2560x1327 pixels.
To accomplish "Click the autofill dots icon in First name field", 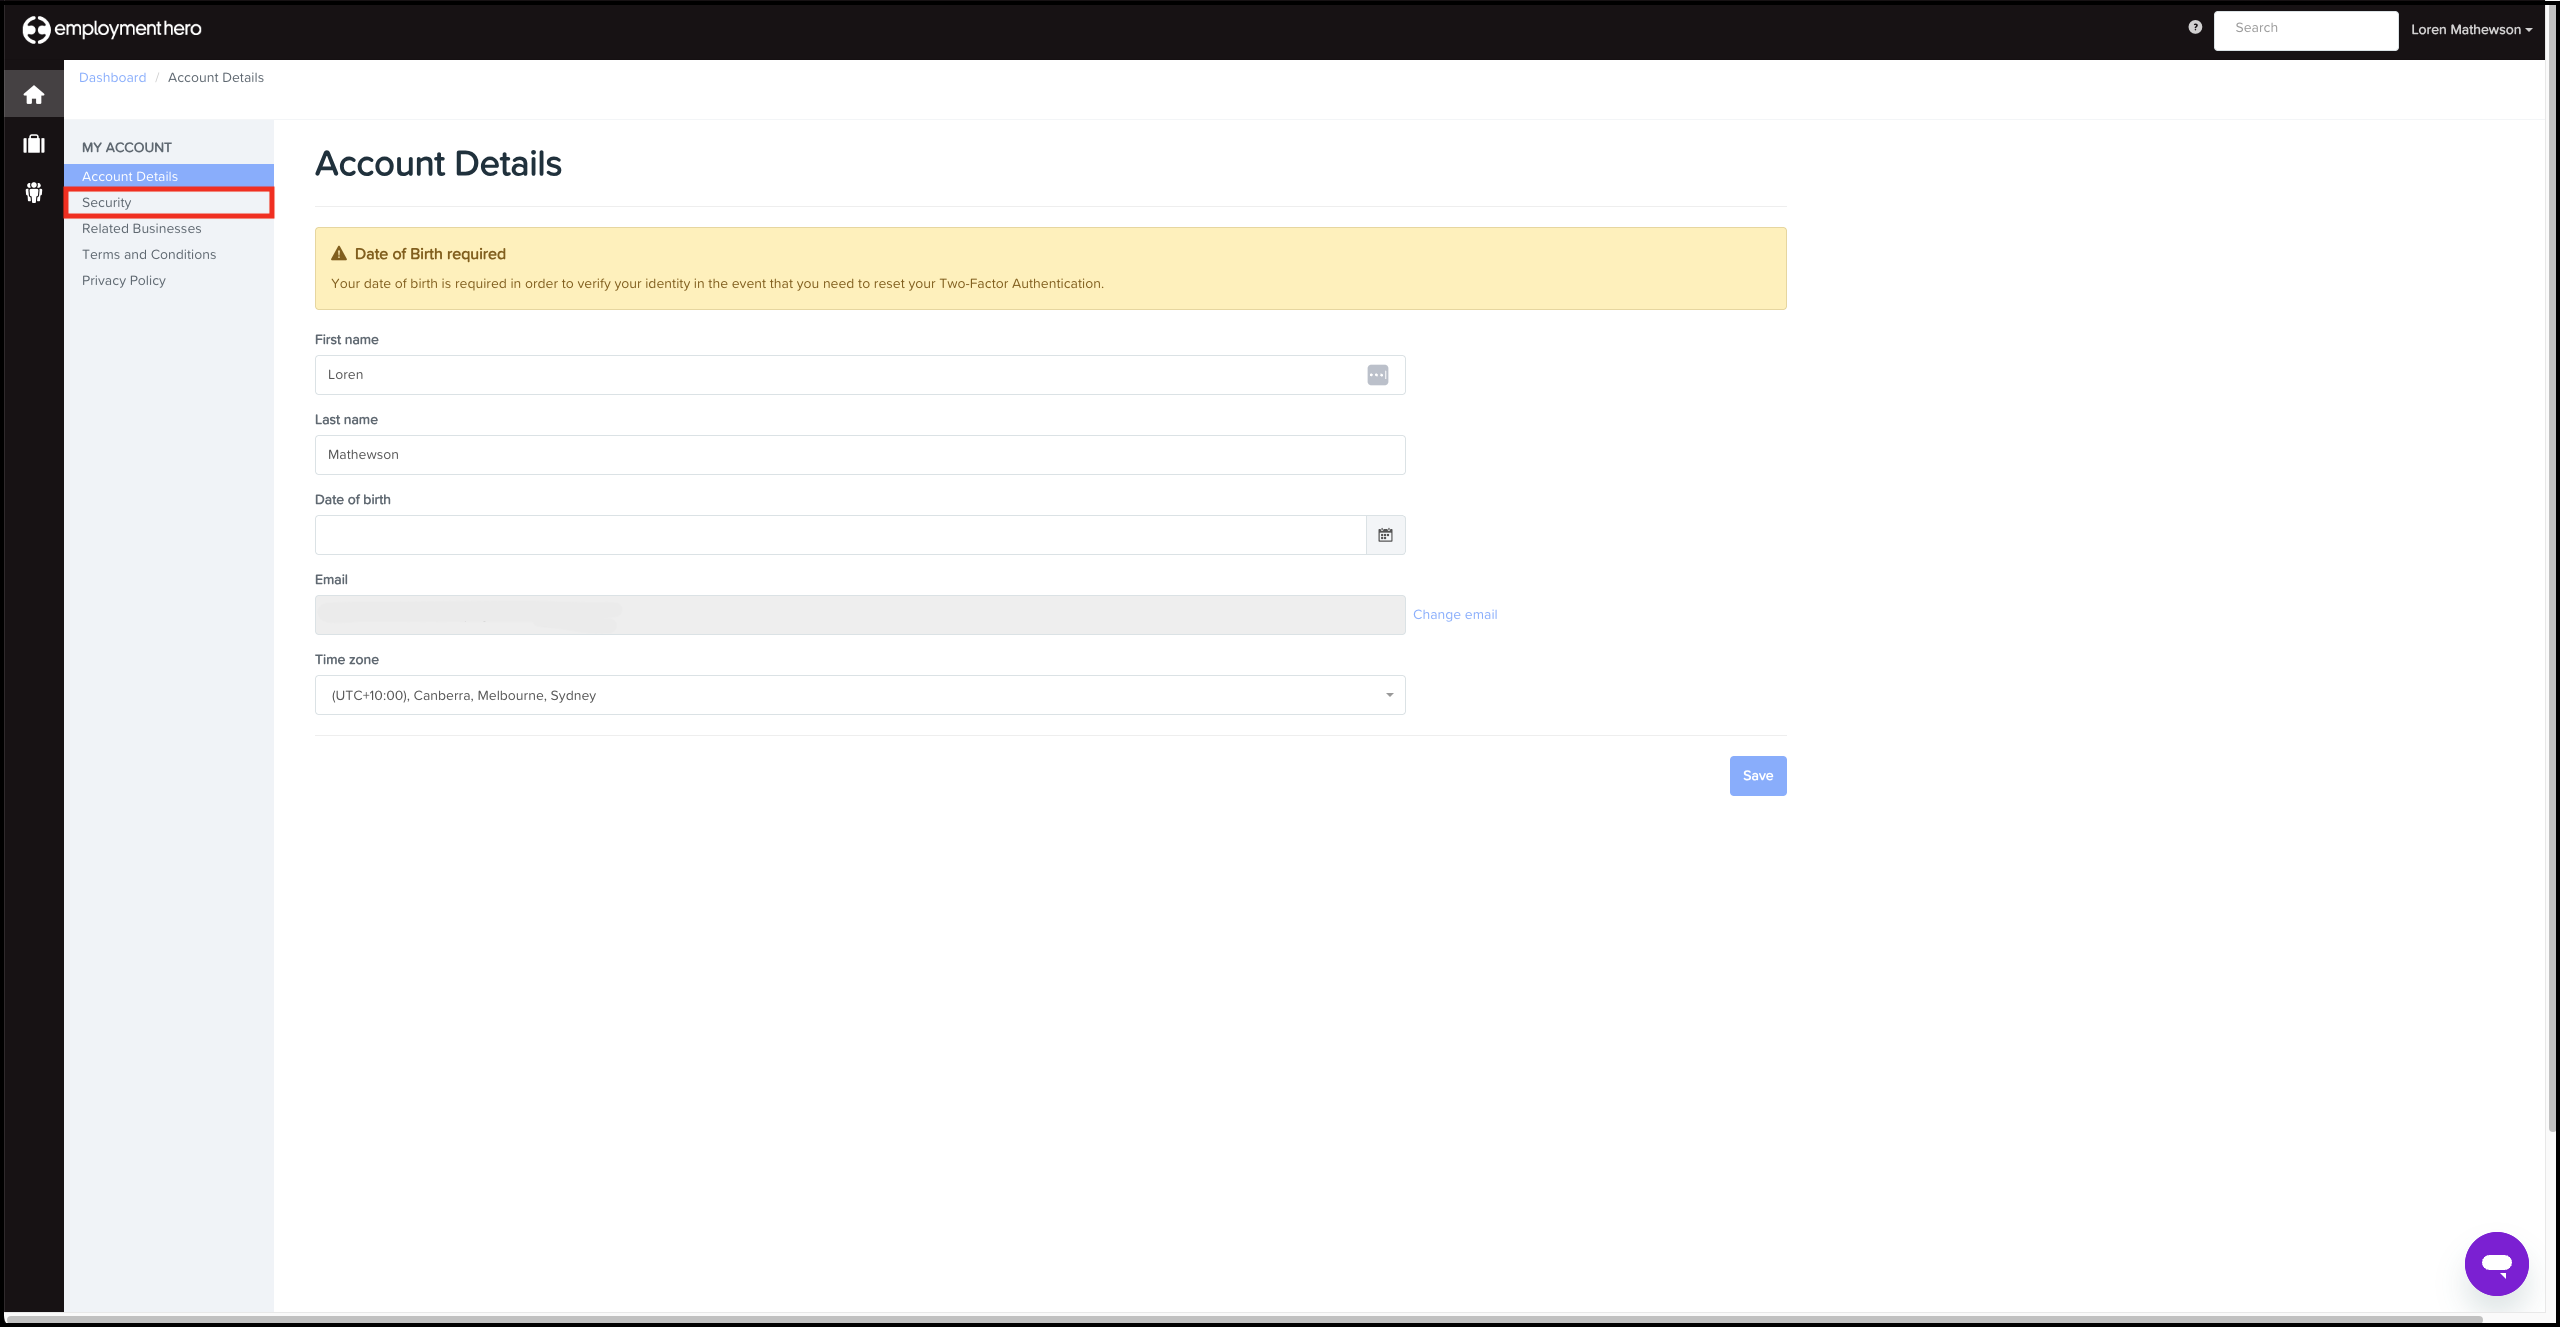I will point(1377,375).
